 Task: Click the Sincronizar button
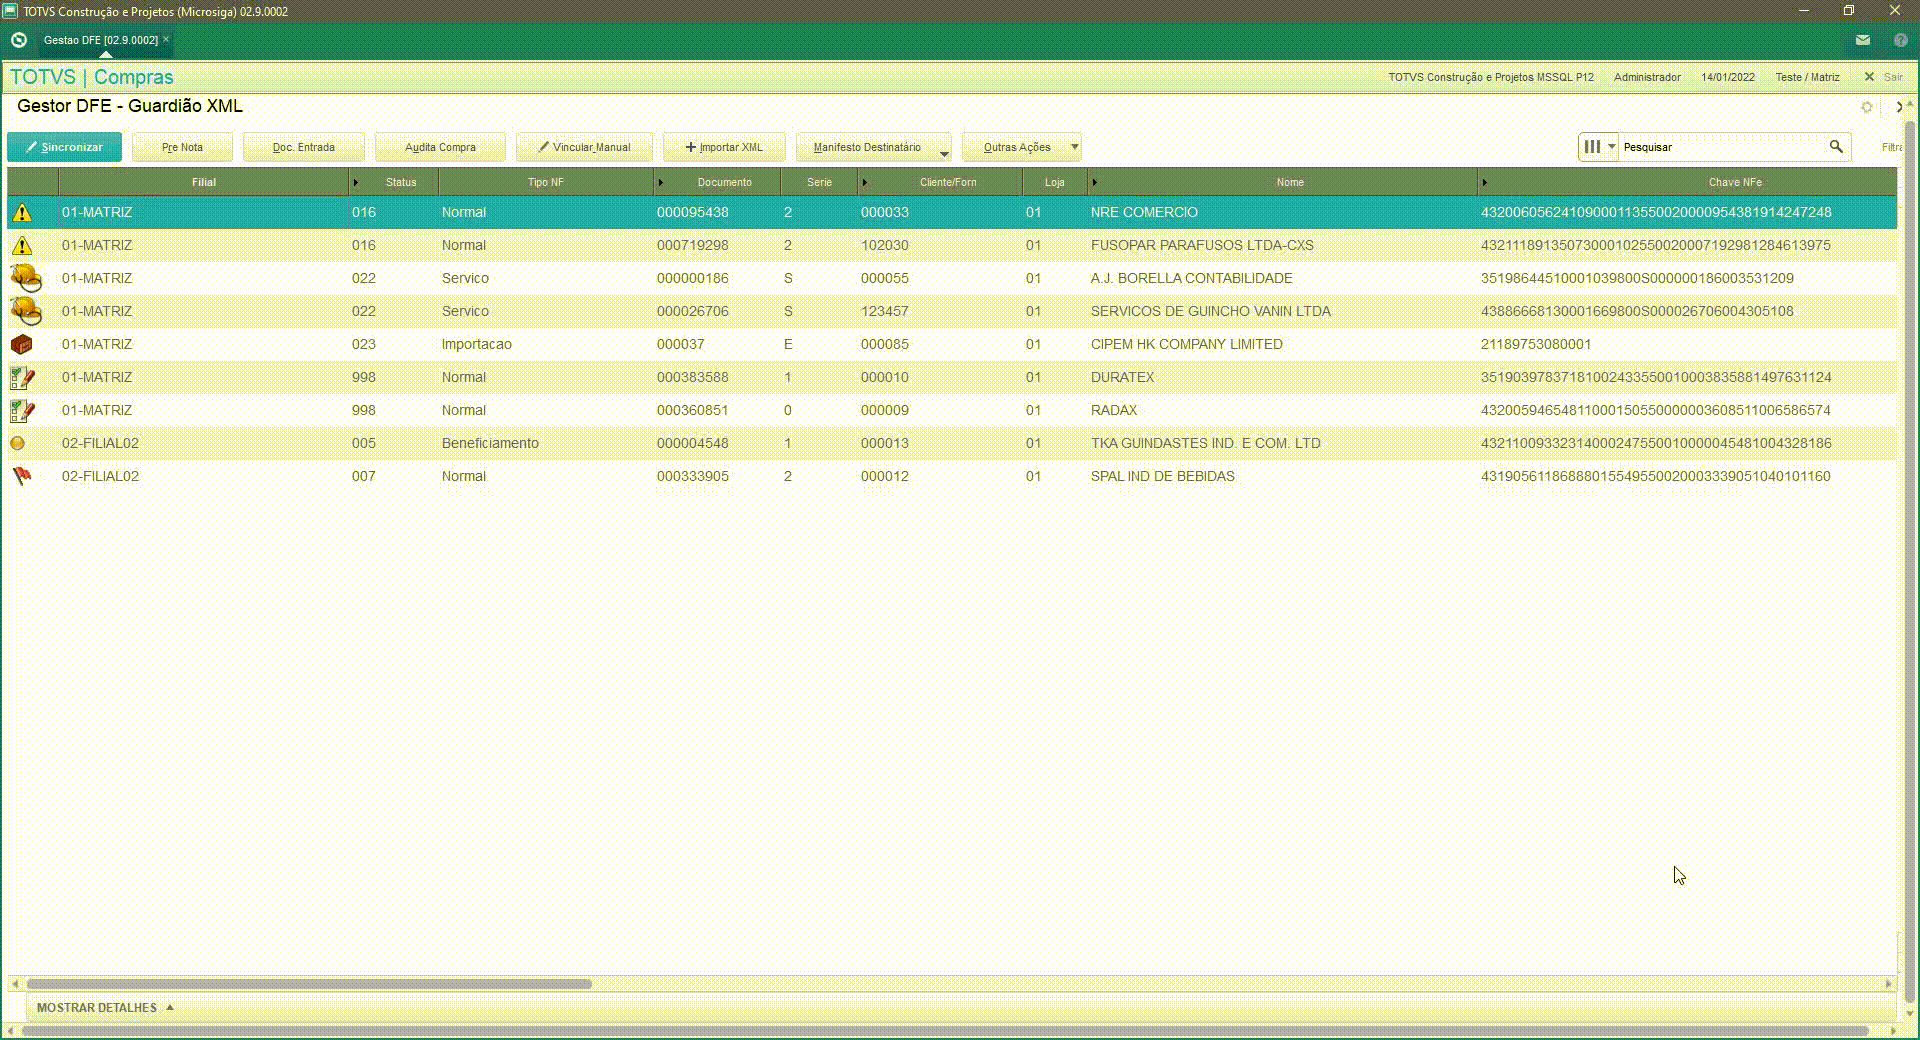click(x=64, y=147)
